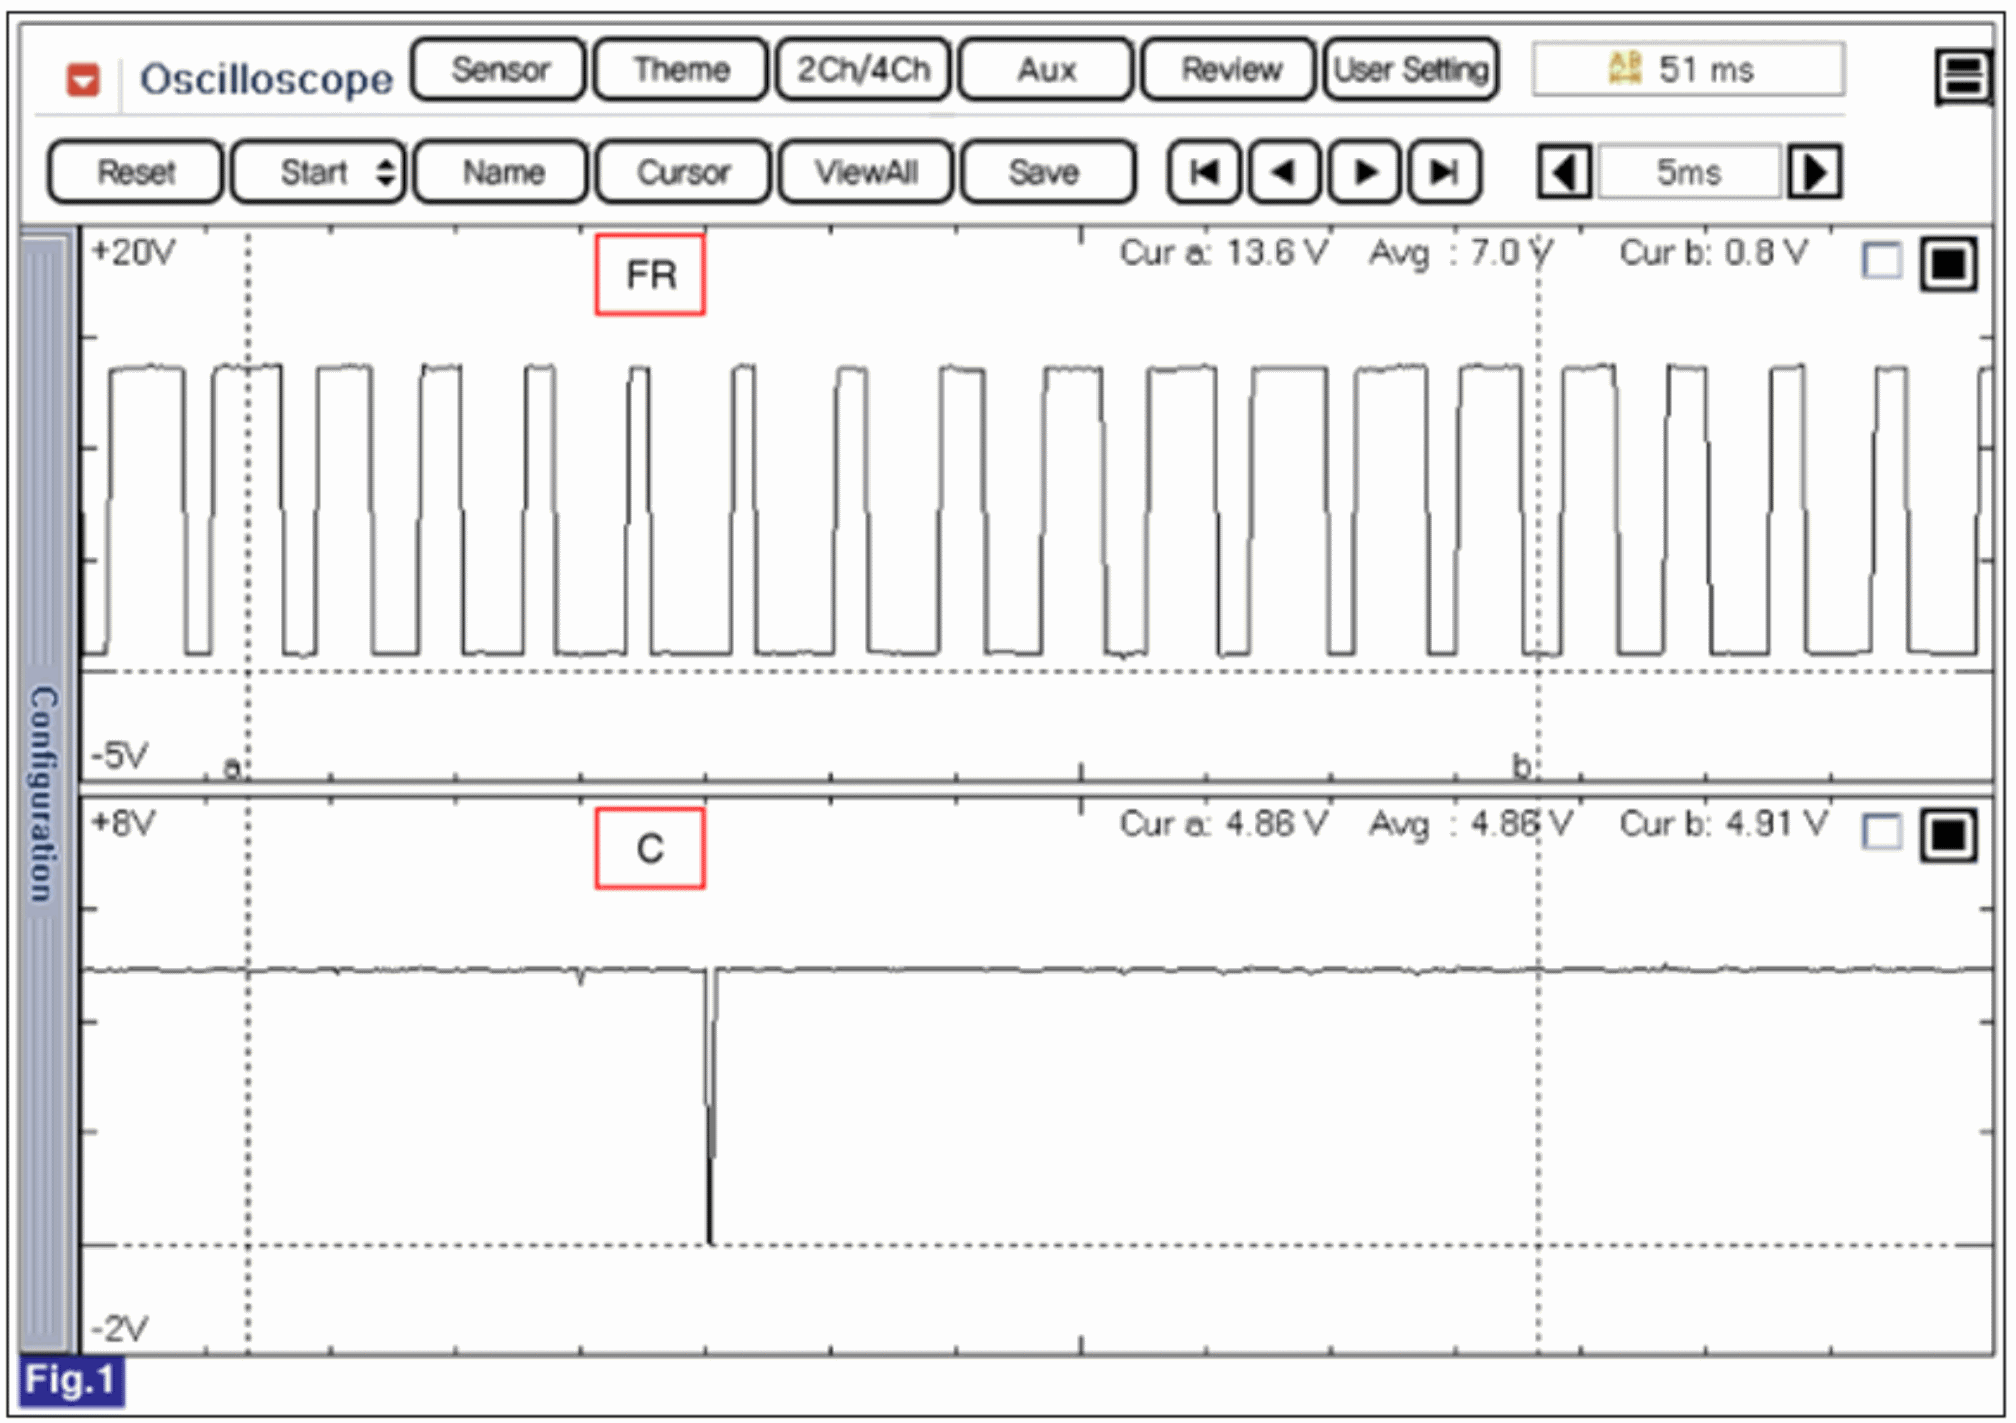Step back one waveform frame
This screenshot has height=1423, width=2016.
1283,172
